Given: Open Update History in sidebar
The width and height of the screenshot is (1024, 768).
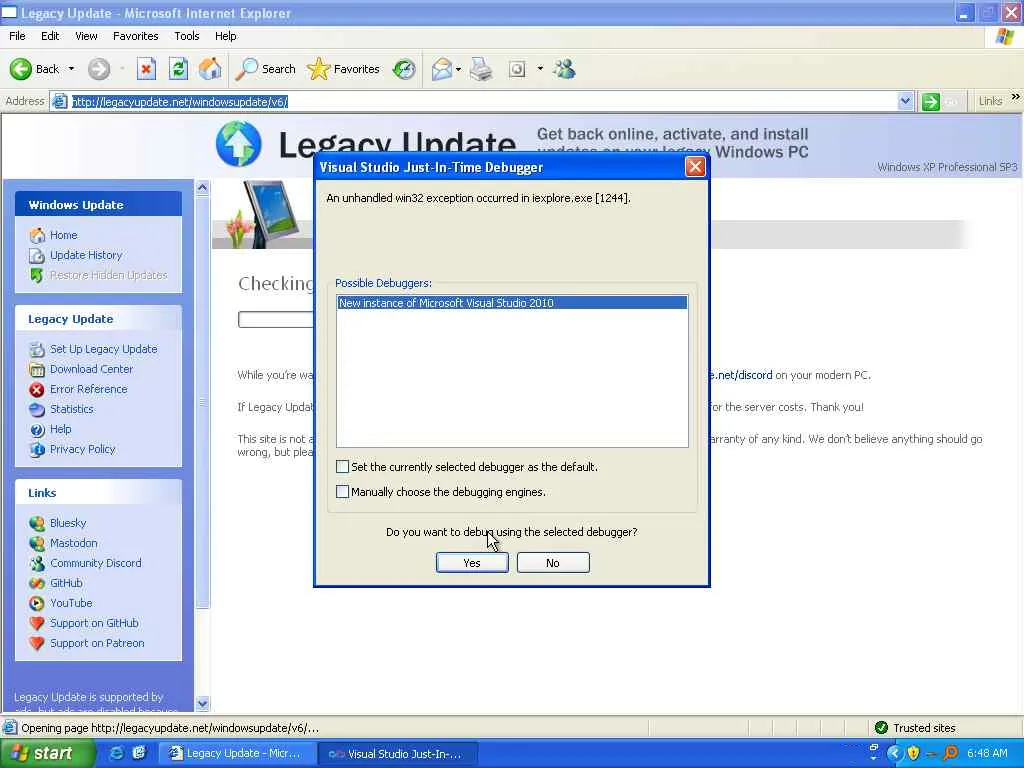Looking at the screenshot, I should 86,255.
